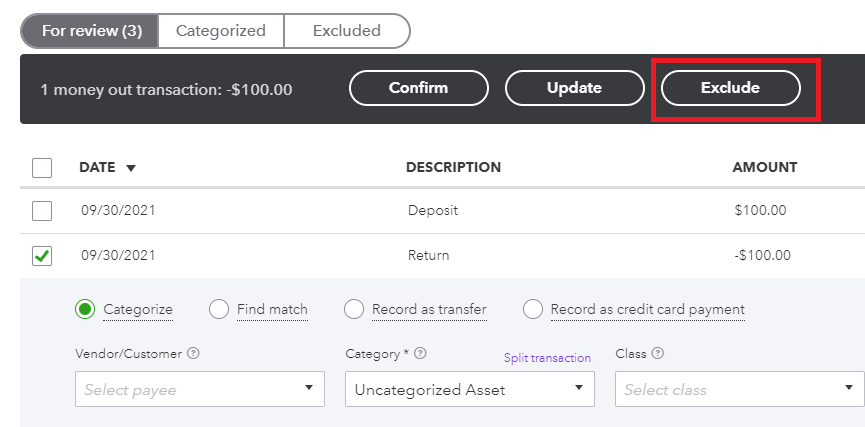The image size is (865, 427).
Task: Click the DATE sort arrow icon
Action: (131, 168)
